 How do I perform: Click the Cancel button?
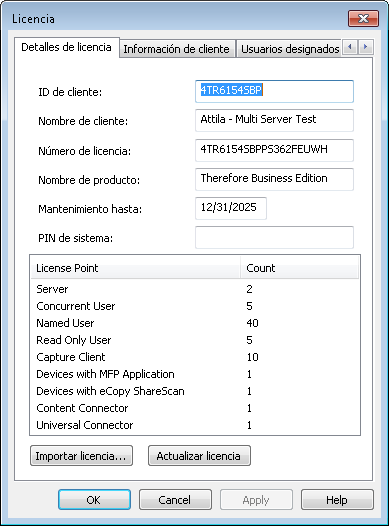175,499
